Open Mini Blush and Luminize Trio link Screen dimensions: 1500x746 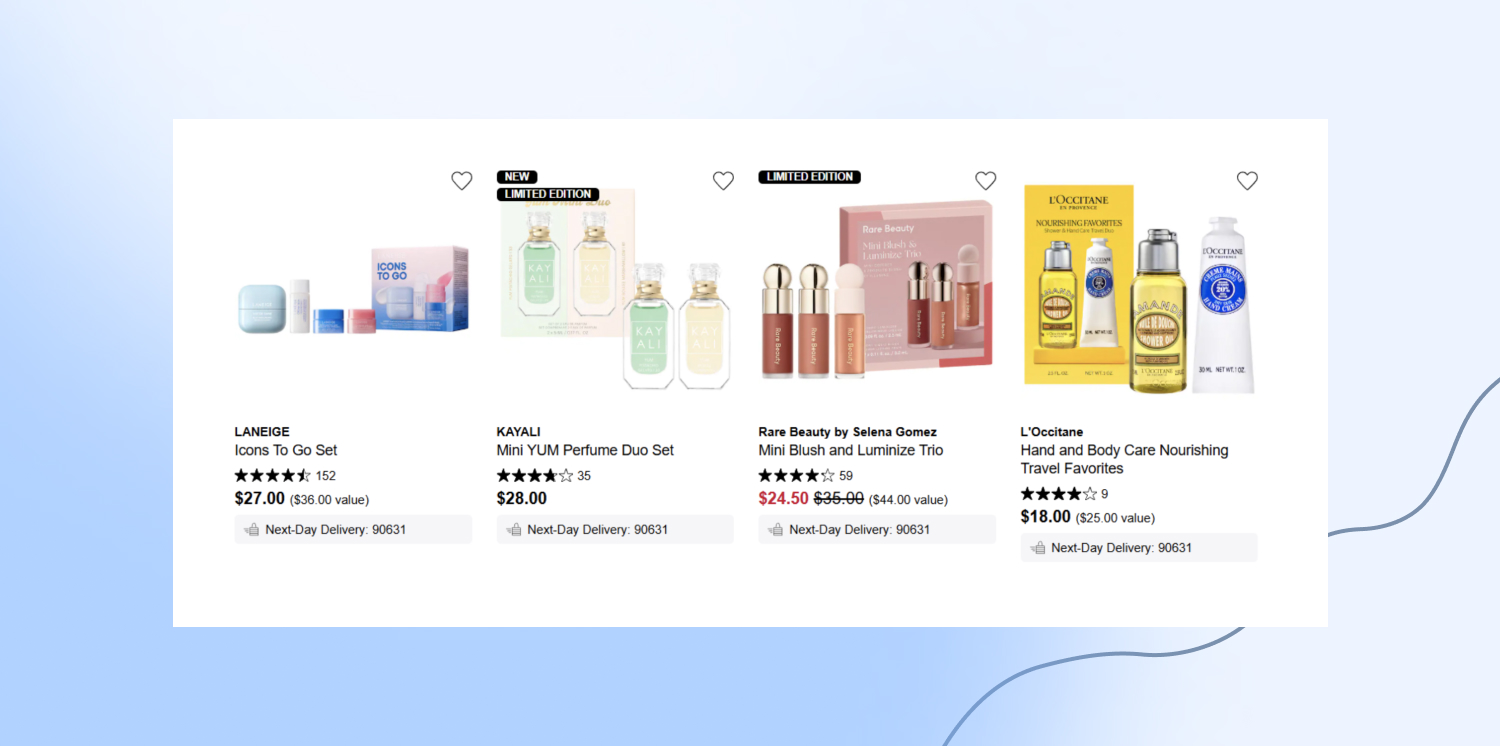(x=851, y=450)
